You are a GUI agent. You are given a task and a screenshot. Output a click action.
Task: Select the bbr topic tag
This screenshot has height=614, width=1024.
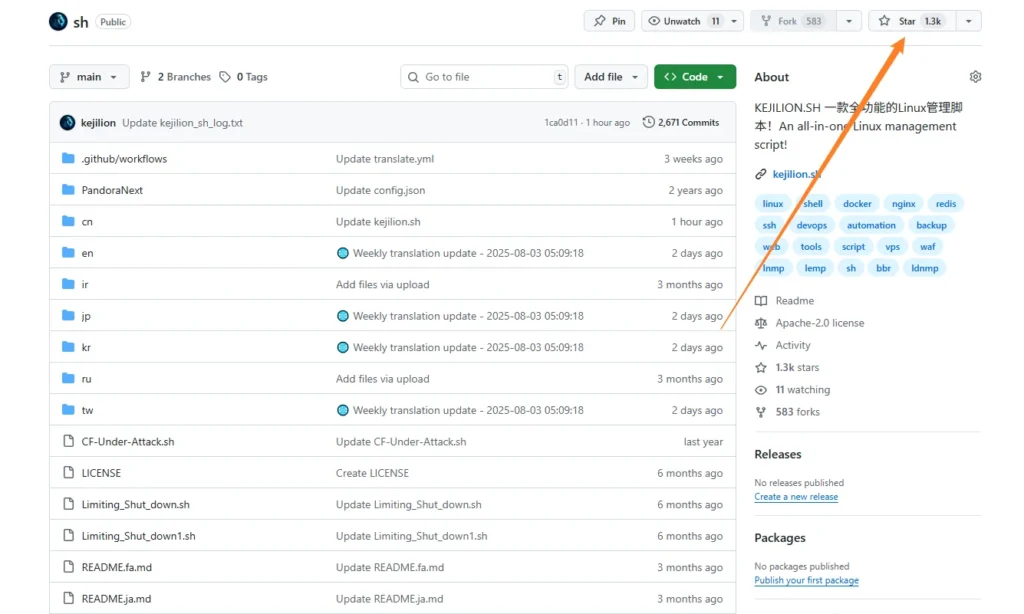tap(883, 268)
